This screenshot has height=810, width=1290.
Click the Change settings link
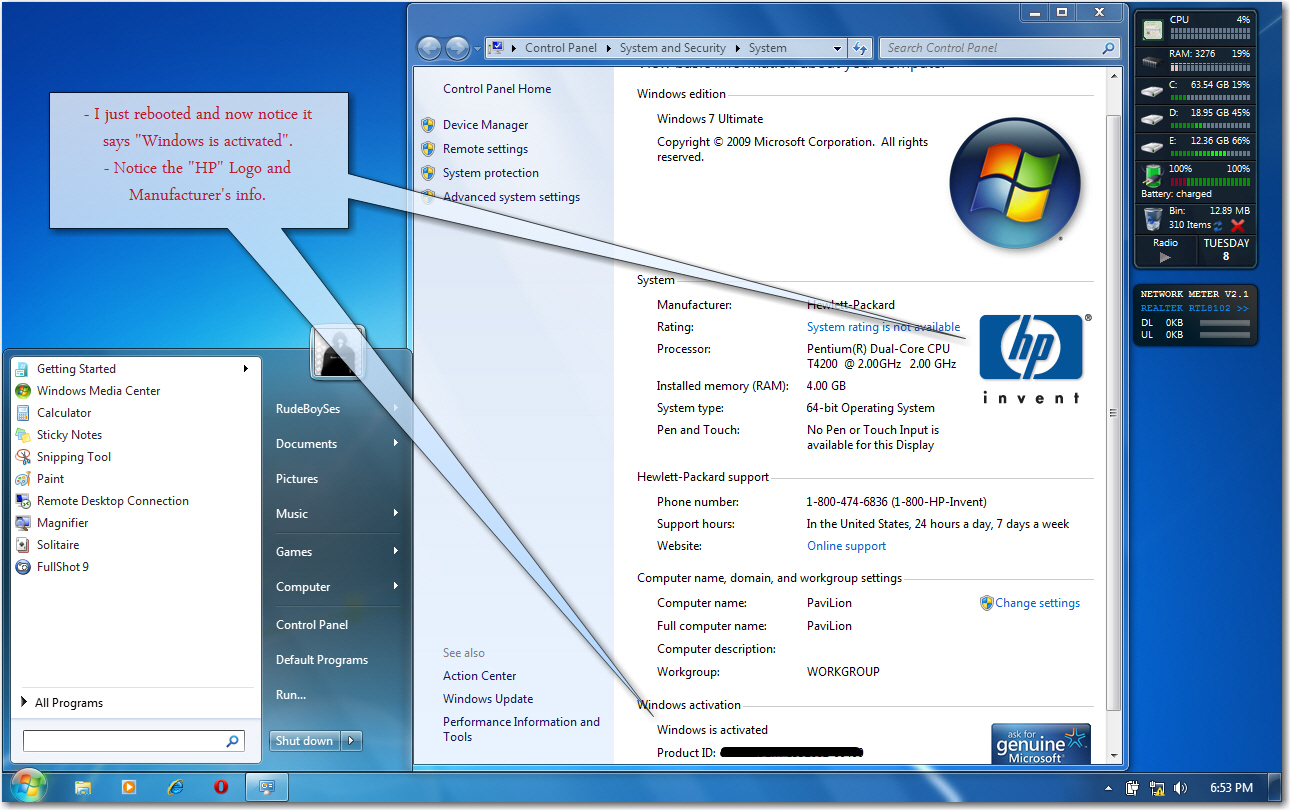click(1037, 603)
